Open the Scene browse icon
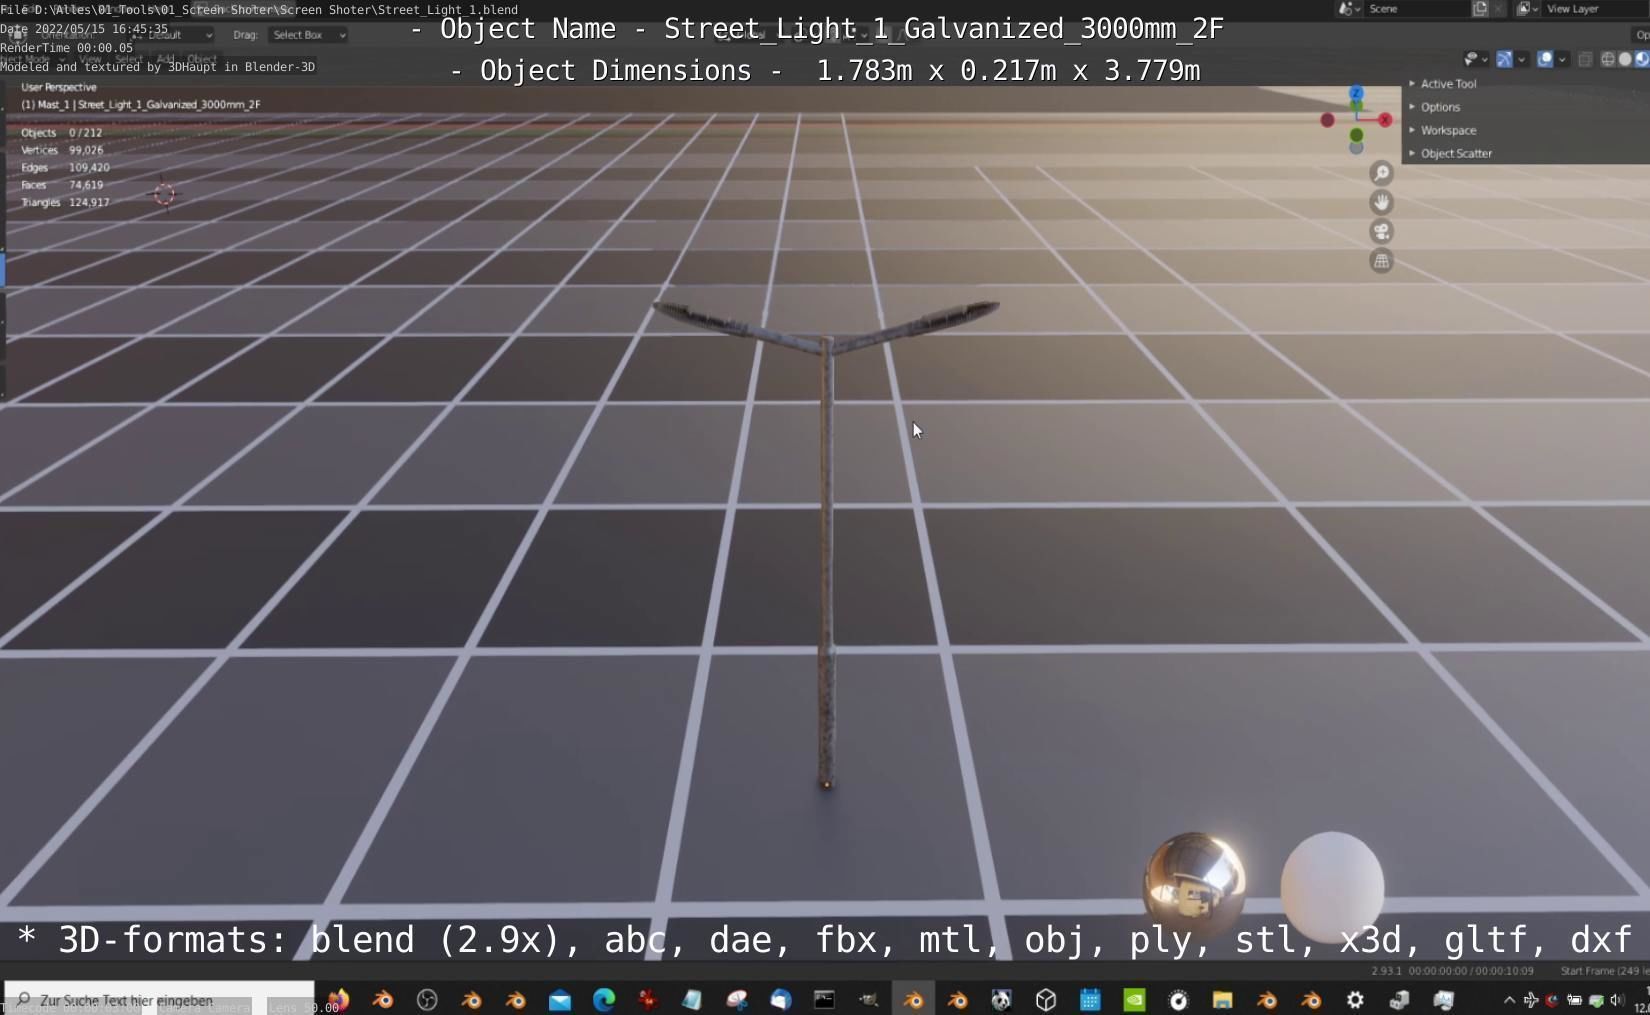The image size is (1650, 1015). tap(1350, 9)
